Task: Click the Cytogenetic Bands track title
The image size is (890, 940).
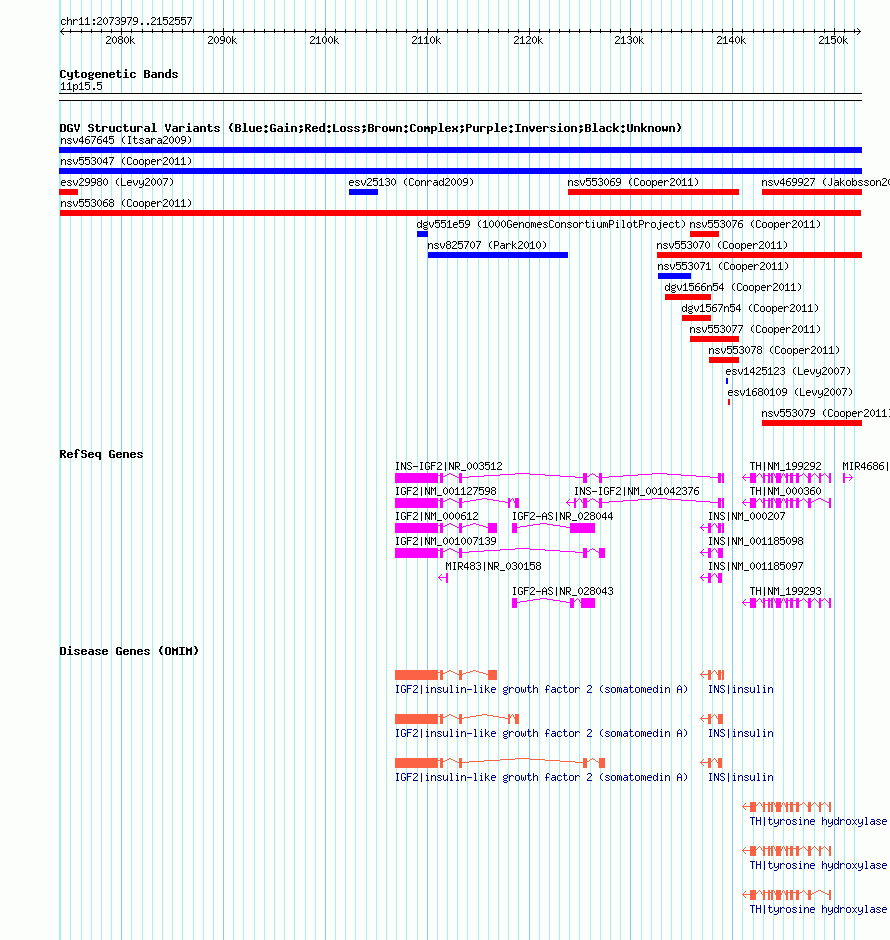Action: [119, 74]
